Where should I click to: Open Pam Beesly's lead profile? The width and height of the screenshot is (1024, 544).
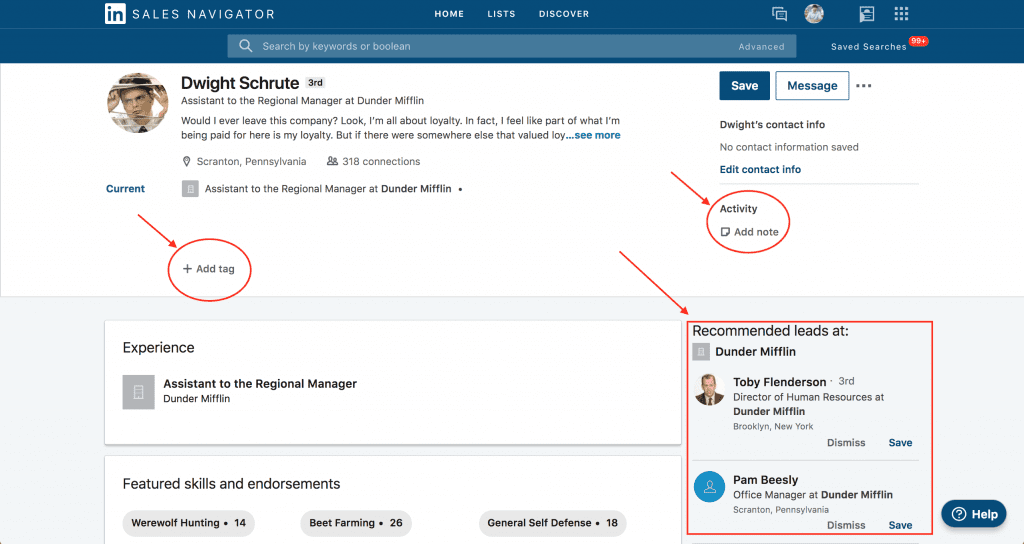coord(765,480)
